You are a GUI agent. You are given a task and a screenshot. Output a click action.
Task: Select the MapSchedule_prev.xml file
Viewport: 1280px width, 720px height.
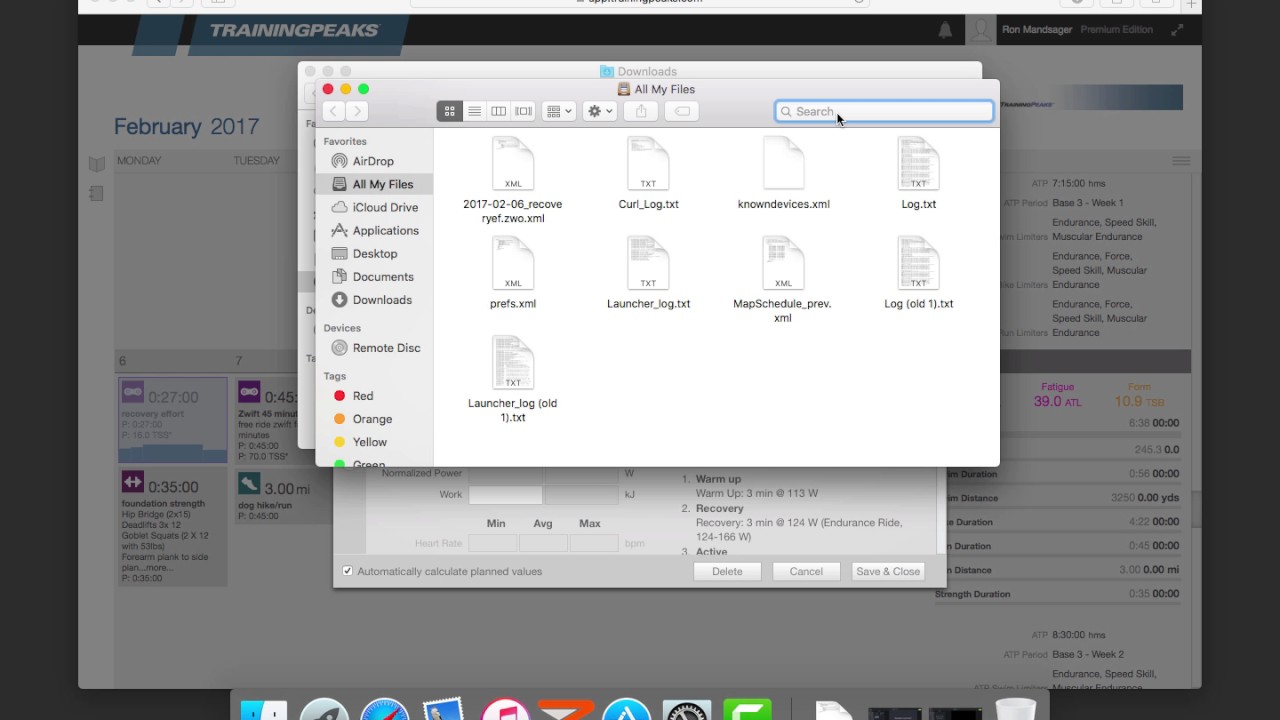pos(783,280)
